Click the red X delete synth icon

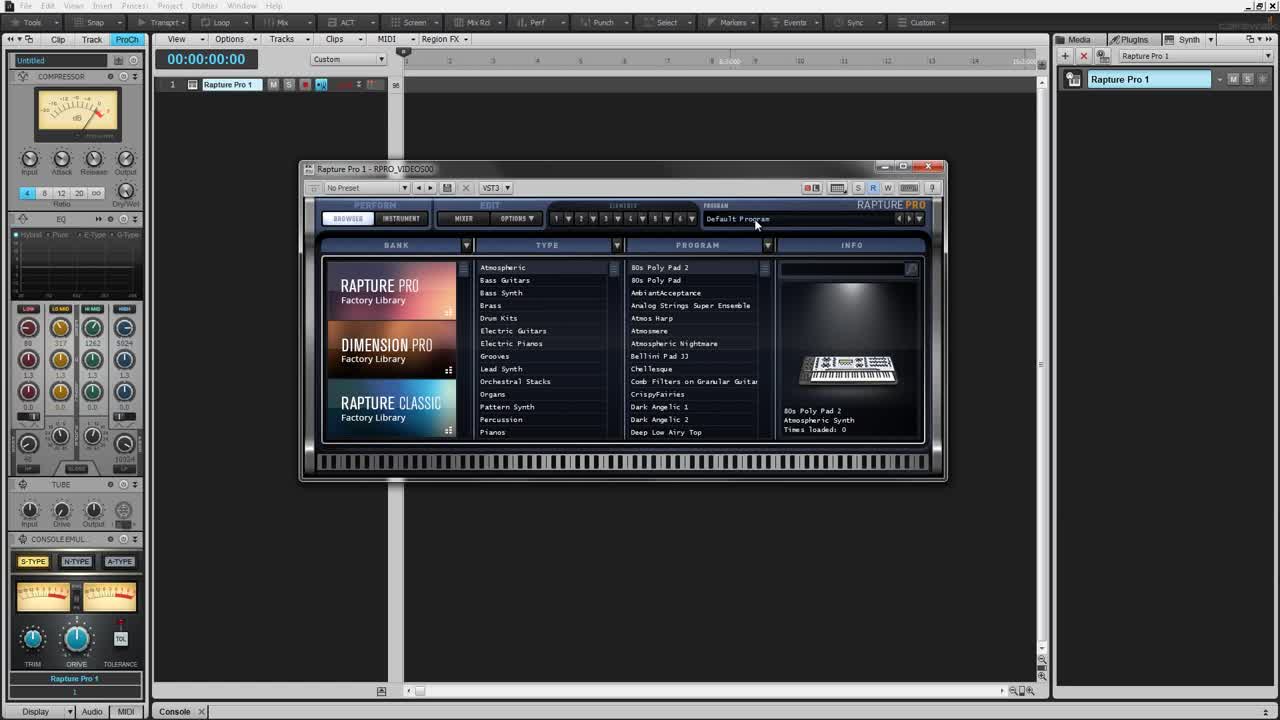(x=1084, y=56)
